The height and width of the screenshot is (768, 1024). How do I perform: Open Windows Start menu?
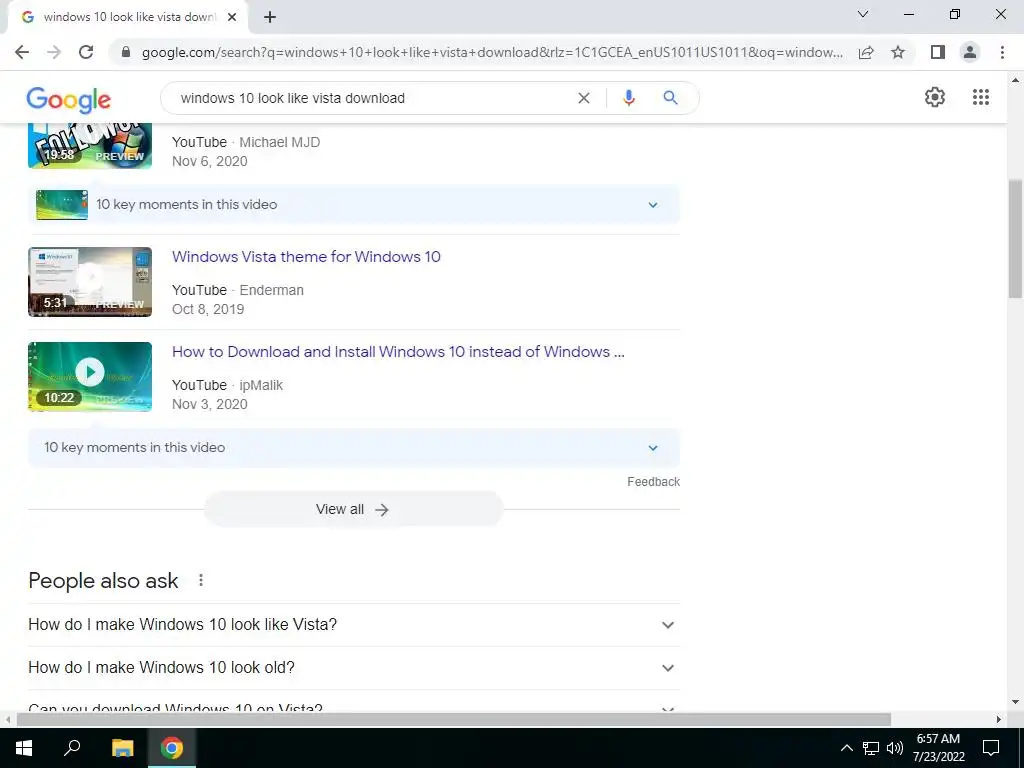point(24,748)
